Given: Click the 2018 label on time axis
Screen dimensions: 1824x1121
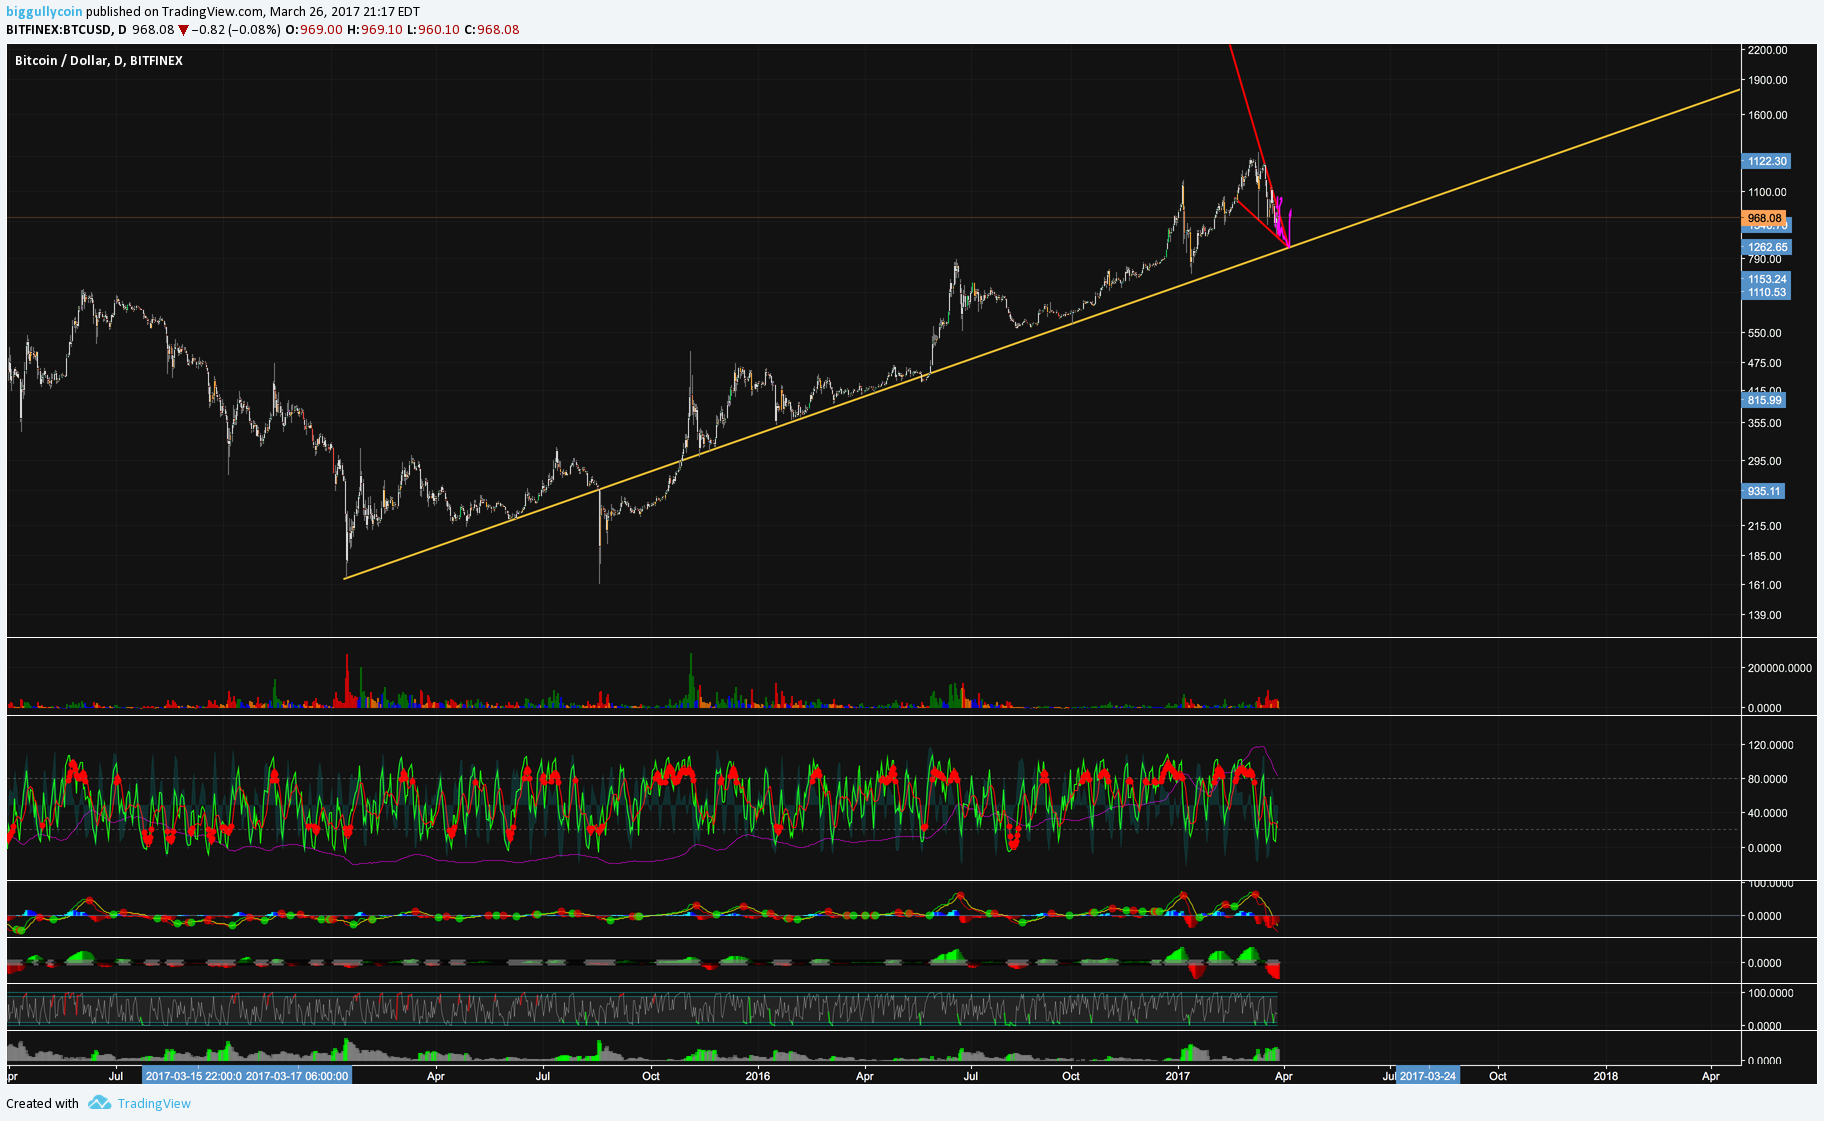Looking at the screenshot, I should pos(1605,1076).
